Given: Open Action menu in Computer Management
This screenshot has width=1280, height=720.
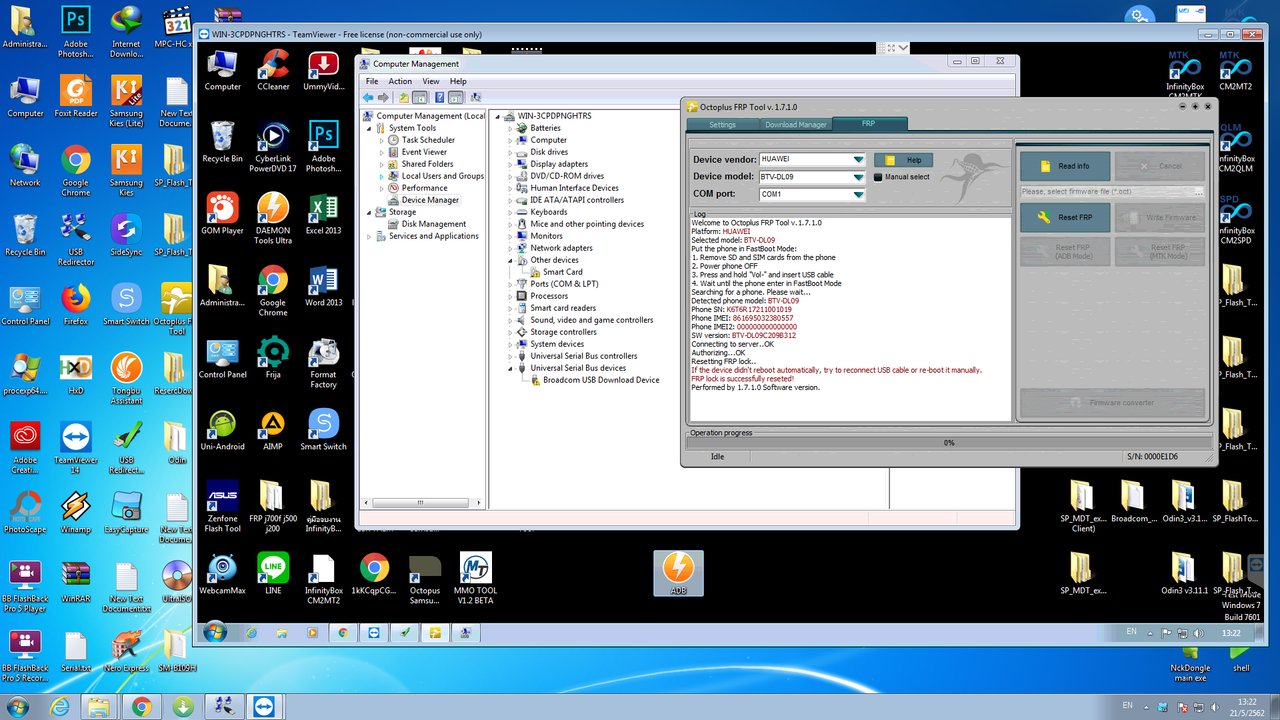Looking at the screenshot, I should click(x=400, y=81).
